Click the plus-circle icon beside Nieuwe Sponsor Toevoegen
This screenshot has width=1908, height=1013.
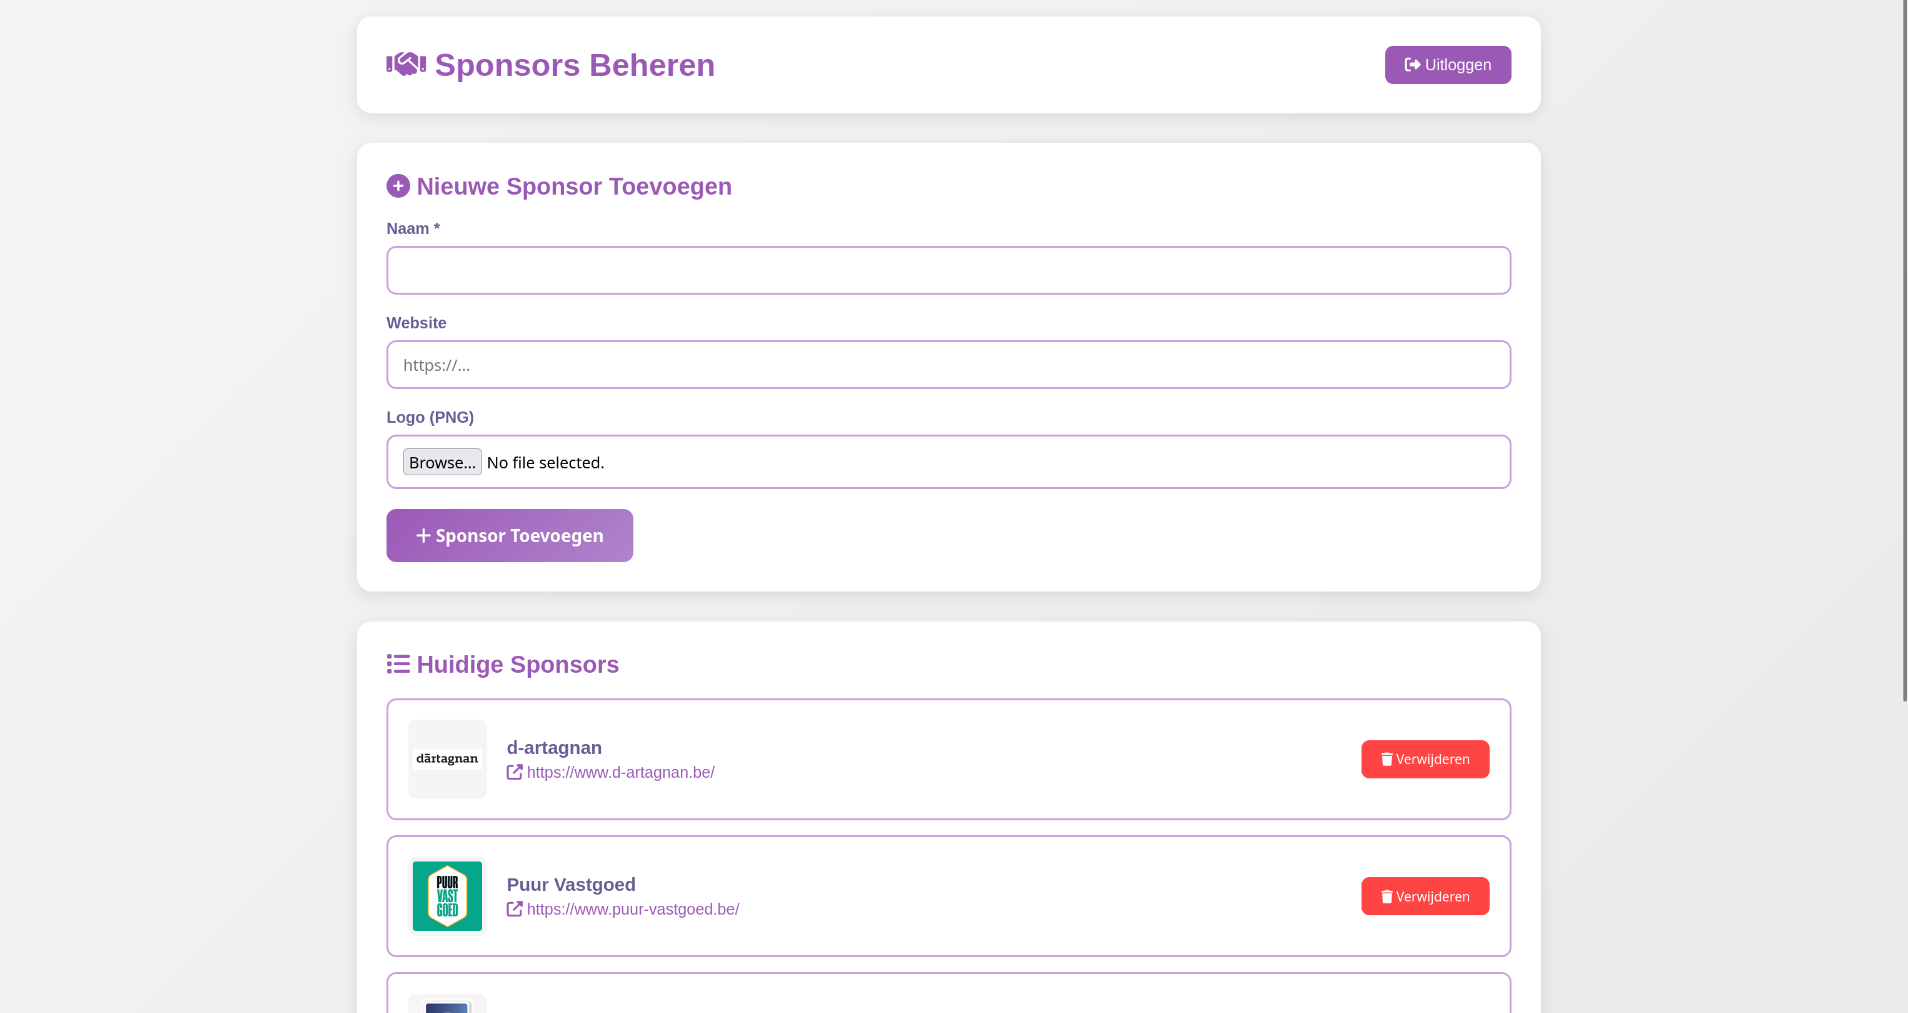click(398, 185)
